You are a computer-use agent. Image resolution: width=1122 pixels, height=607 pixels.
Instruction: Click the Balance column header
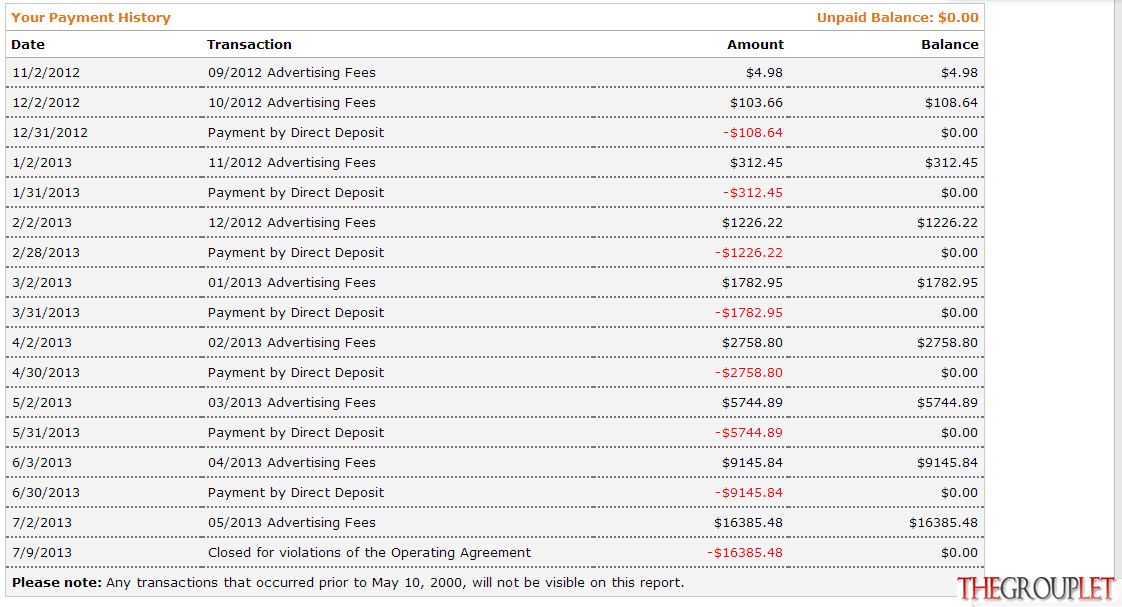pyautogui.click(x=950, y=44)
